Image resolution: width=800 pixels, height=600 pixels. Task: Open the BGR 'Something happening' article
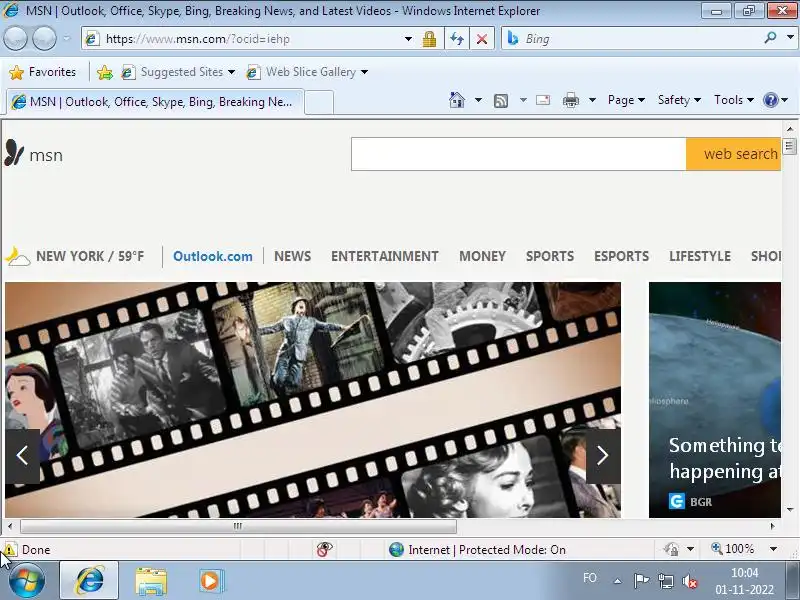[x=715, y=399]
